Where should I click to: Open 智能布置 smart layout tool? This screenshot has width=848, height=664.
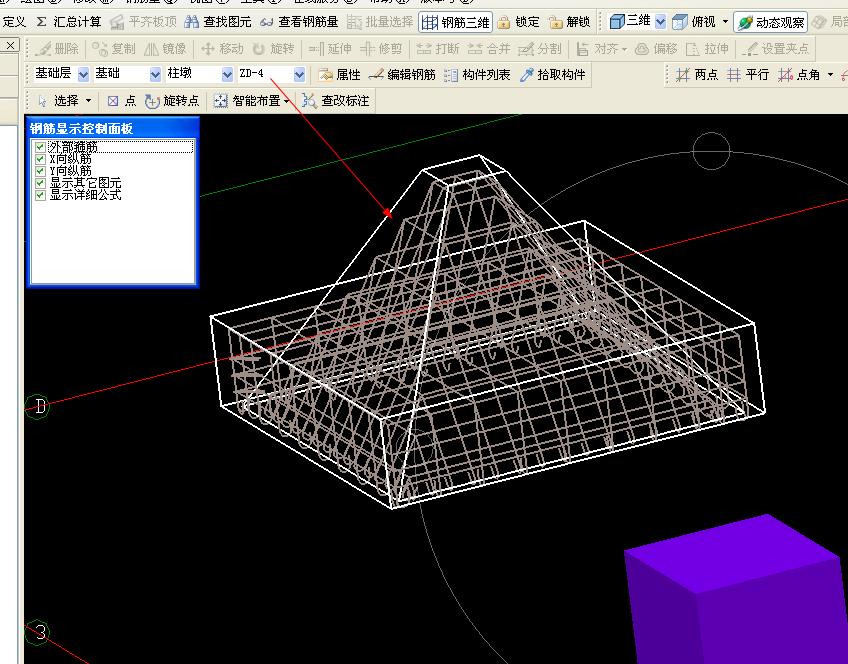pyautogui.click(x=247, y=101)
